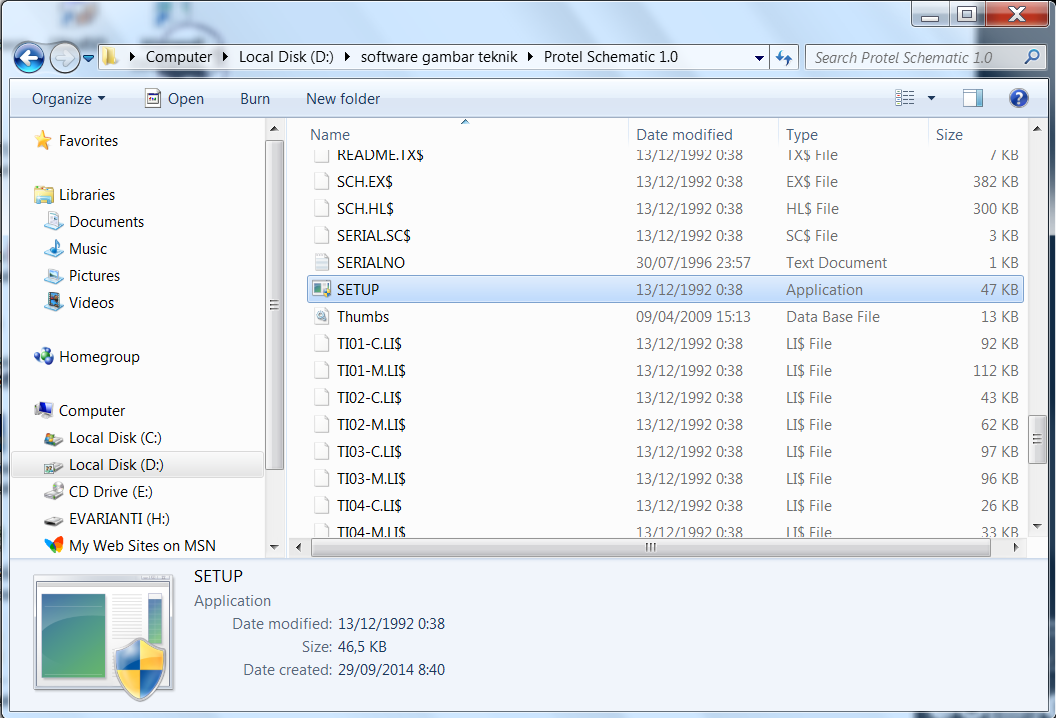Click Burn in the toolbar
Viewport: 1056px width, 718px height.
coord(255,99)
